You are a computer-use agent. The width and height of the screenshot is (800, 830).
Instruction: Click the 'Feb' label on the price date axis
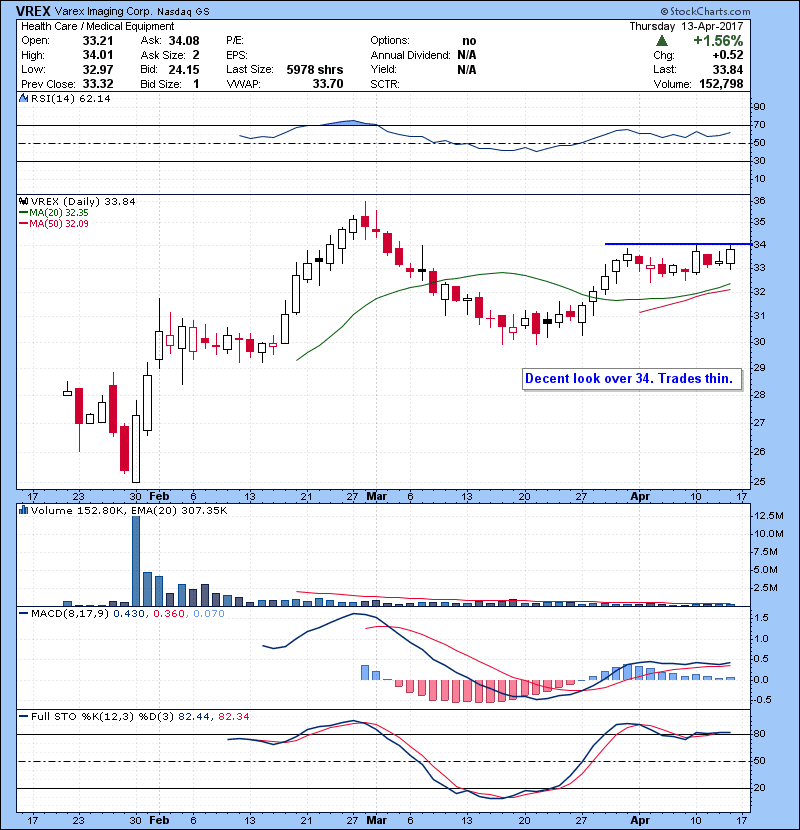159,497
